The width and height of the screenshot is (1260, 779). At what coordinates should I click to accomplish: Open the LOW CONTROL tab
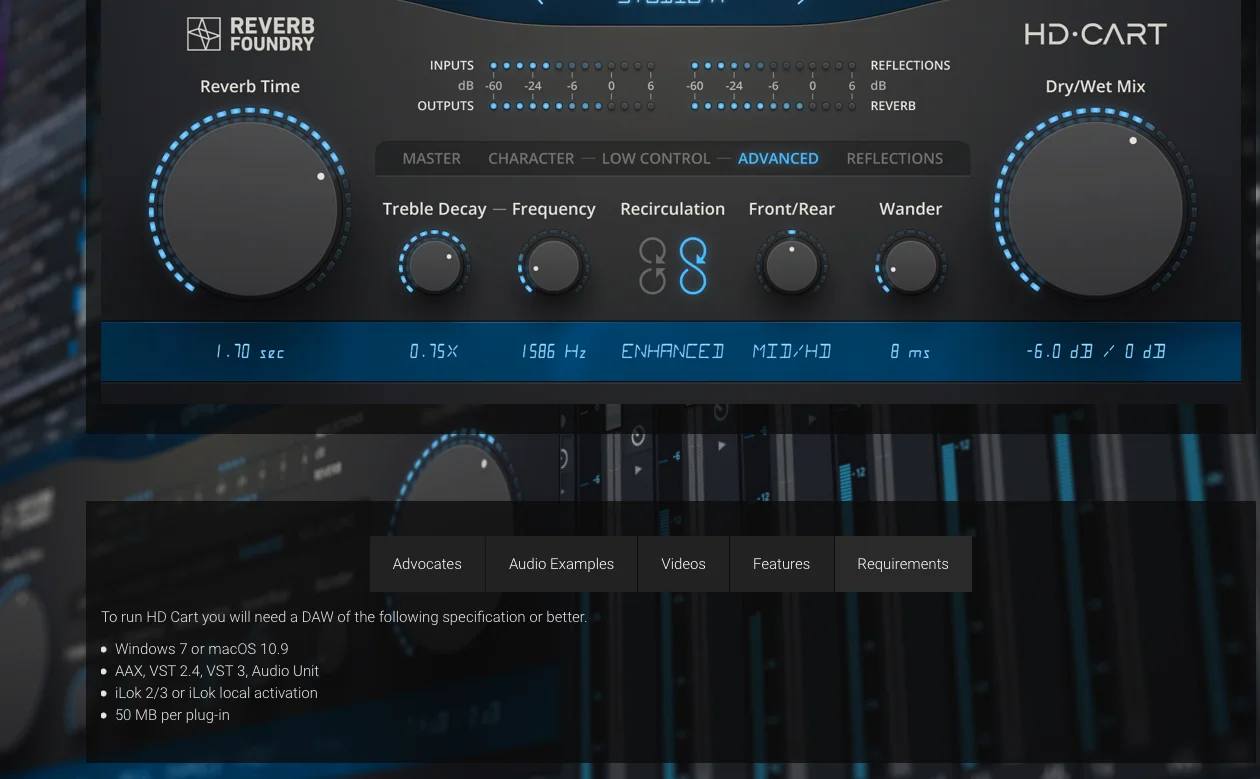656,158
